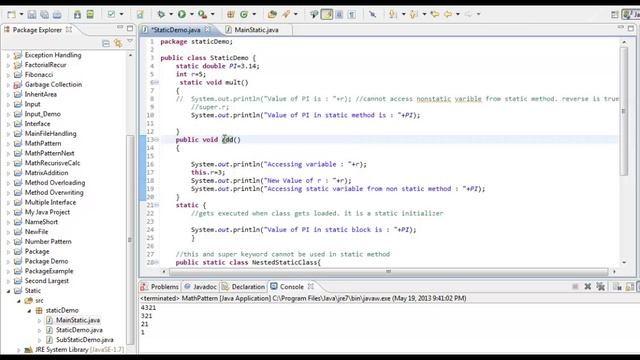
Task: Open the New Java Class dropdown arrow
Action: [x=254, y=14]
